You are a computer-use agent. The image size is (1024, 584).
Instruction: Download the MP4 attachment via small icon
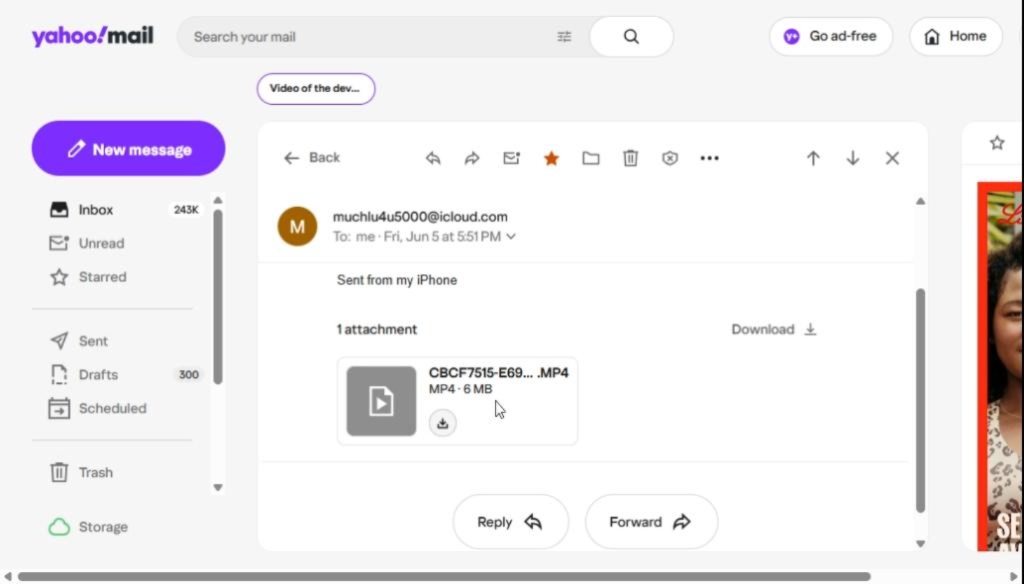[x=443, y=423]
